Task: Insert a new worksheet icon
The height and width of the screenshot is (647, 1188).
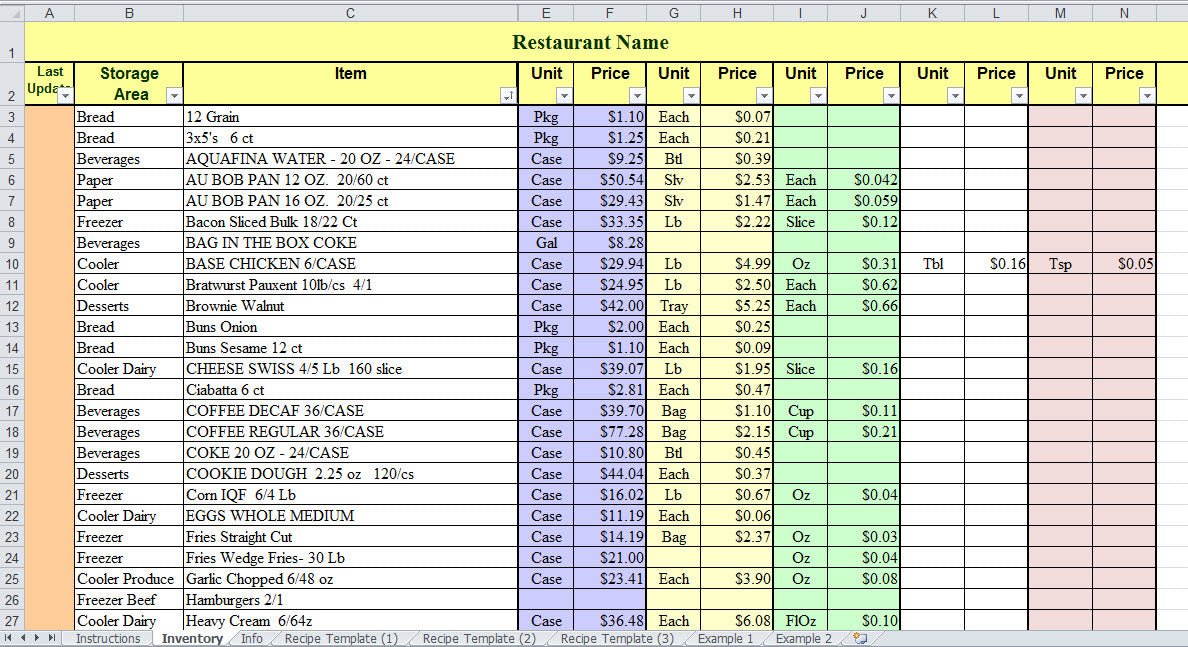Action: tap(860, 638)
